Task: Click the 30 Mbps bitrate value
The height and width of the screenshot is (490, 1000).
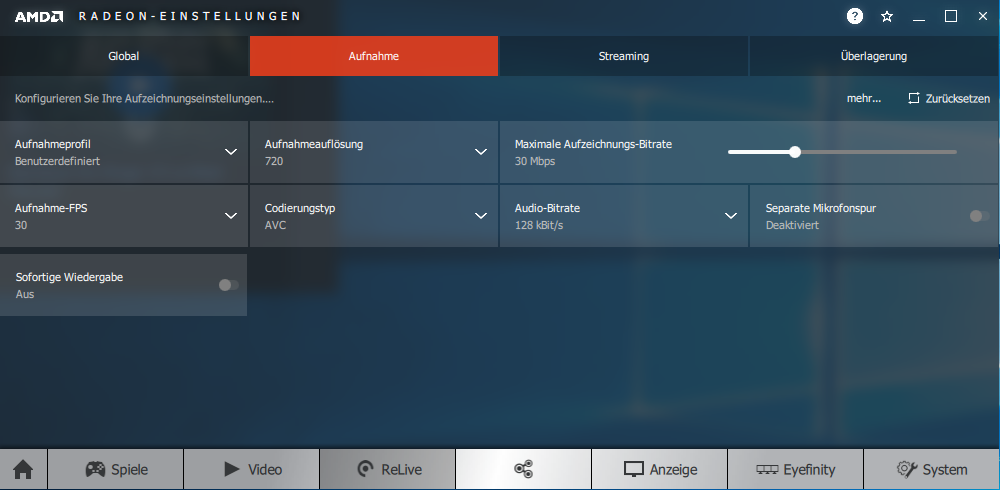Action: click(x=535, y=161)
